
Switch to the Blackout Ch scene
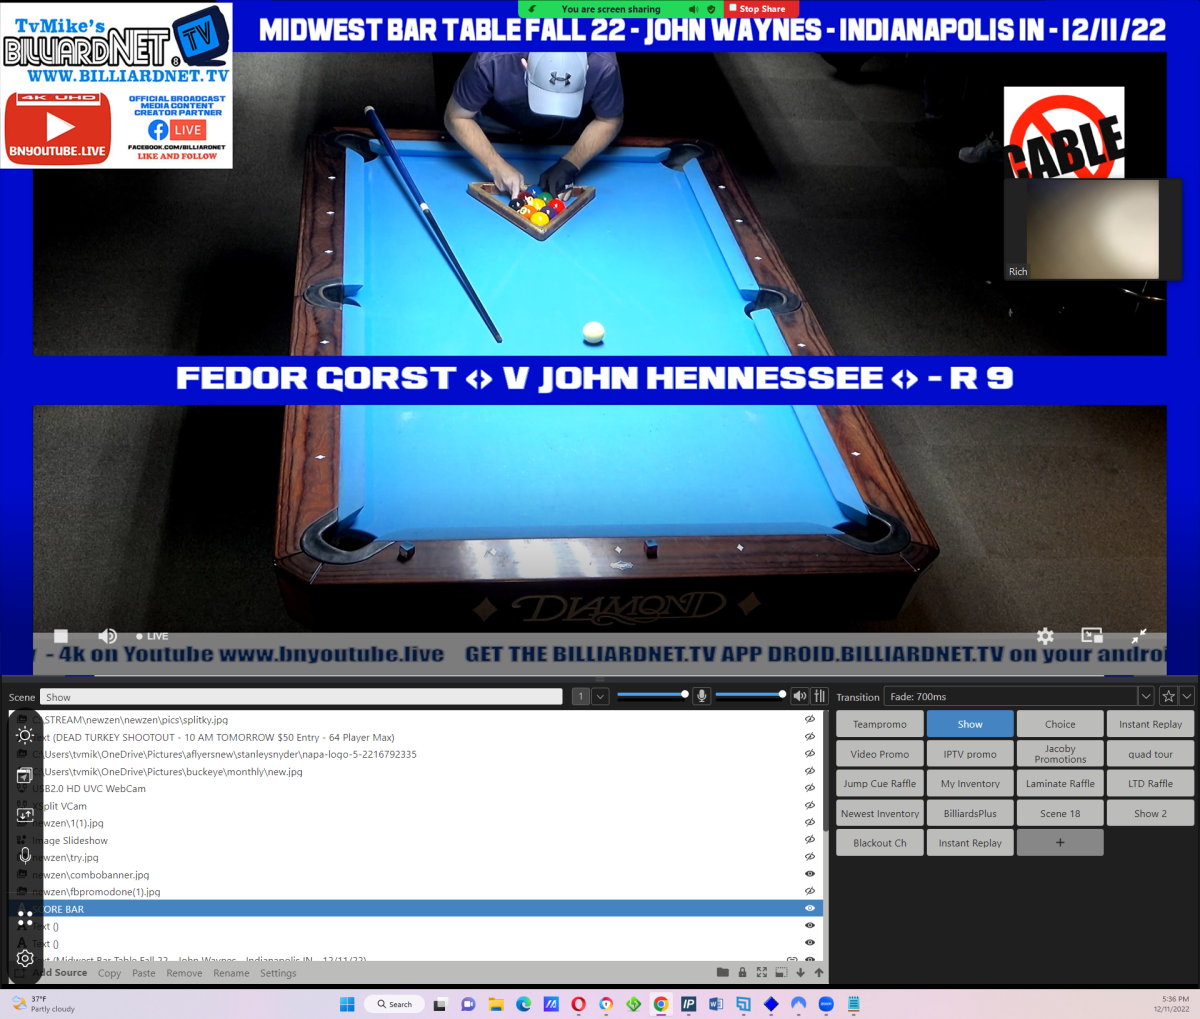(880, 843)
